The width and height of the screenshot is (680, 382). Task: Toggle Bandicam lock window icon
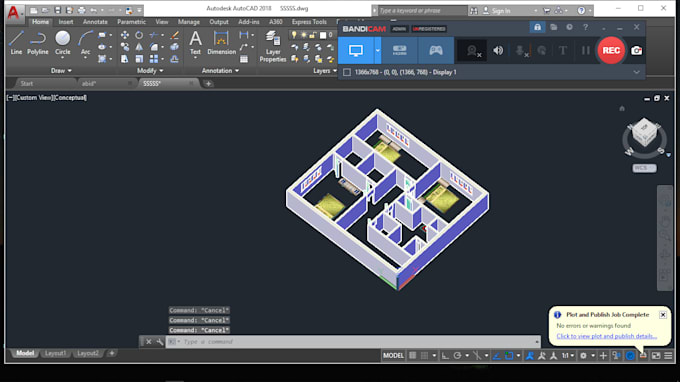[x=537, y=27]
